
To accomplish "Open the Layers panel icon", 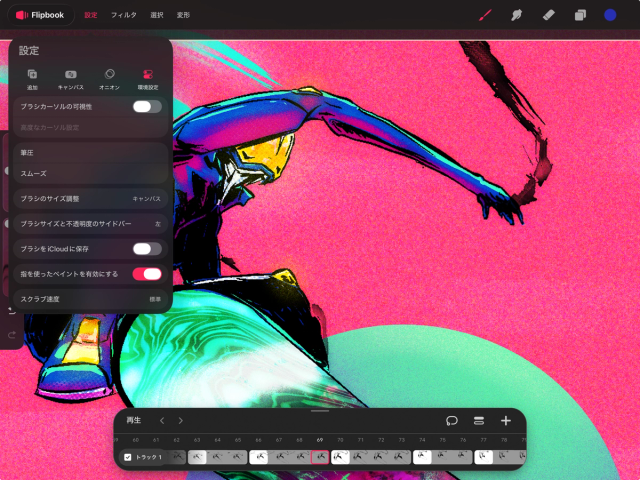I will (580, 16).
